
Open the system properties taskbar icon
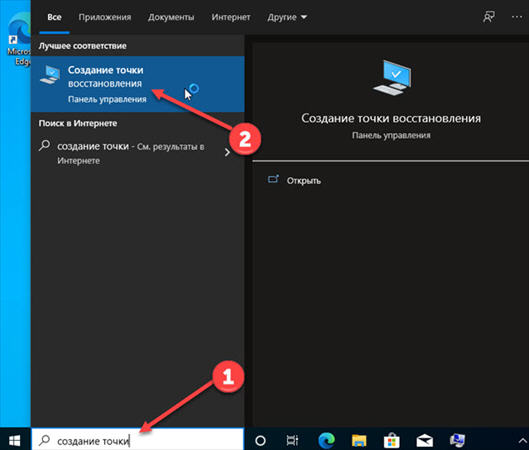(x=457, y=440)
